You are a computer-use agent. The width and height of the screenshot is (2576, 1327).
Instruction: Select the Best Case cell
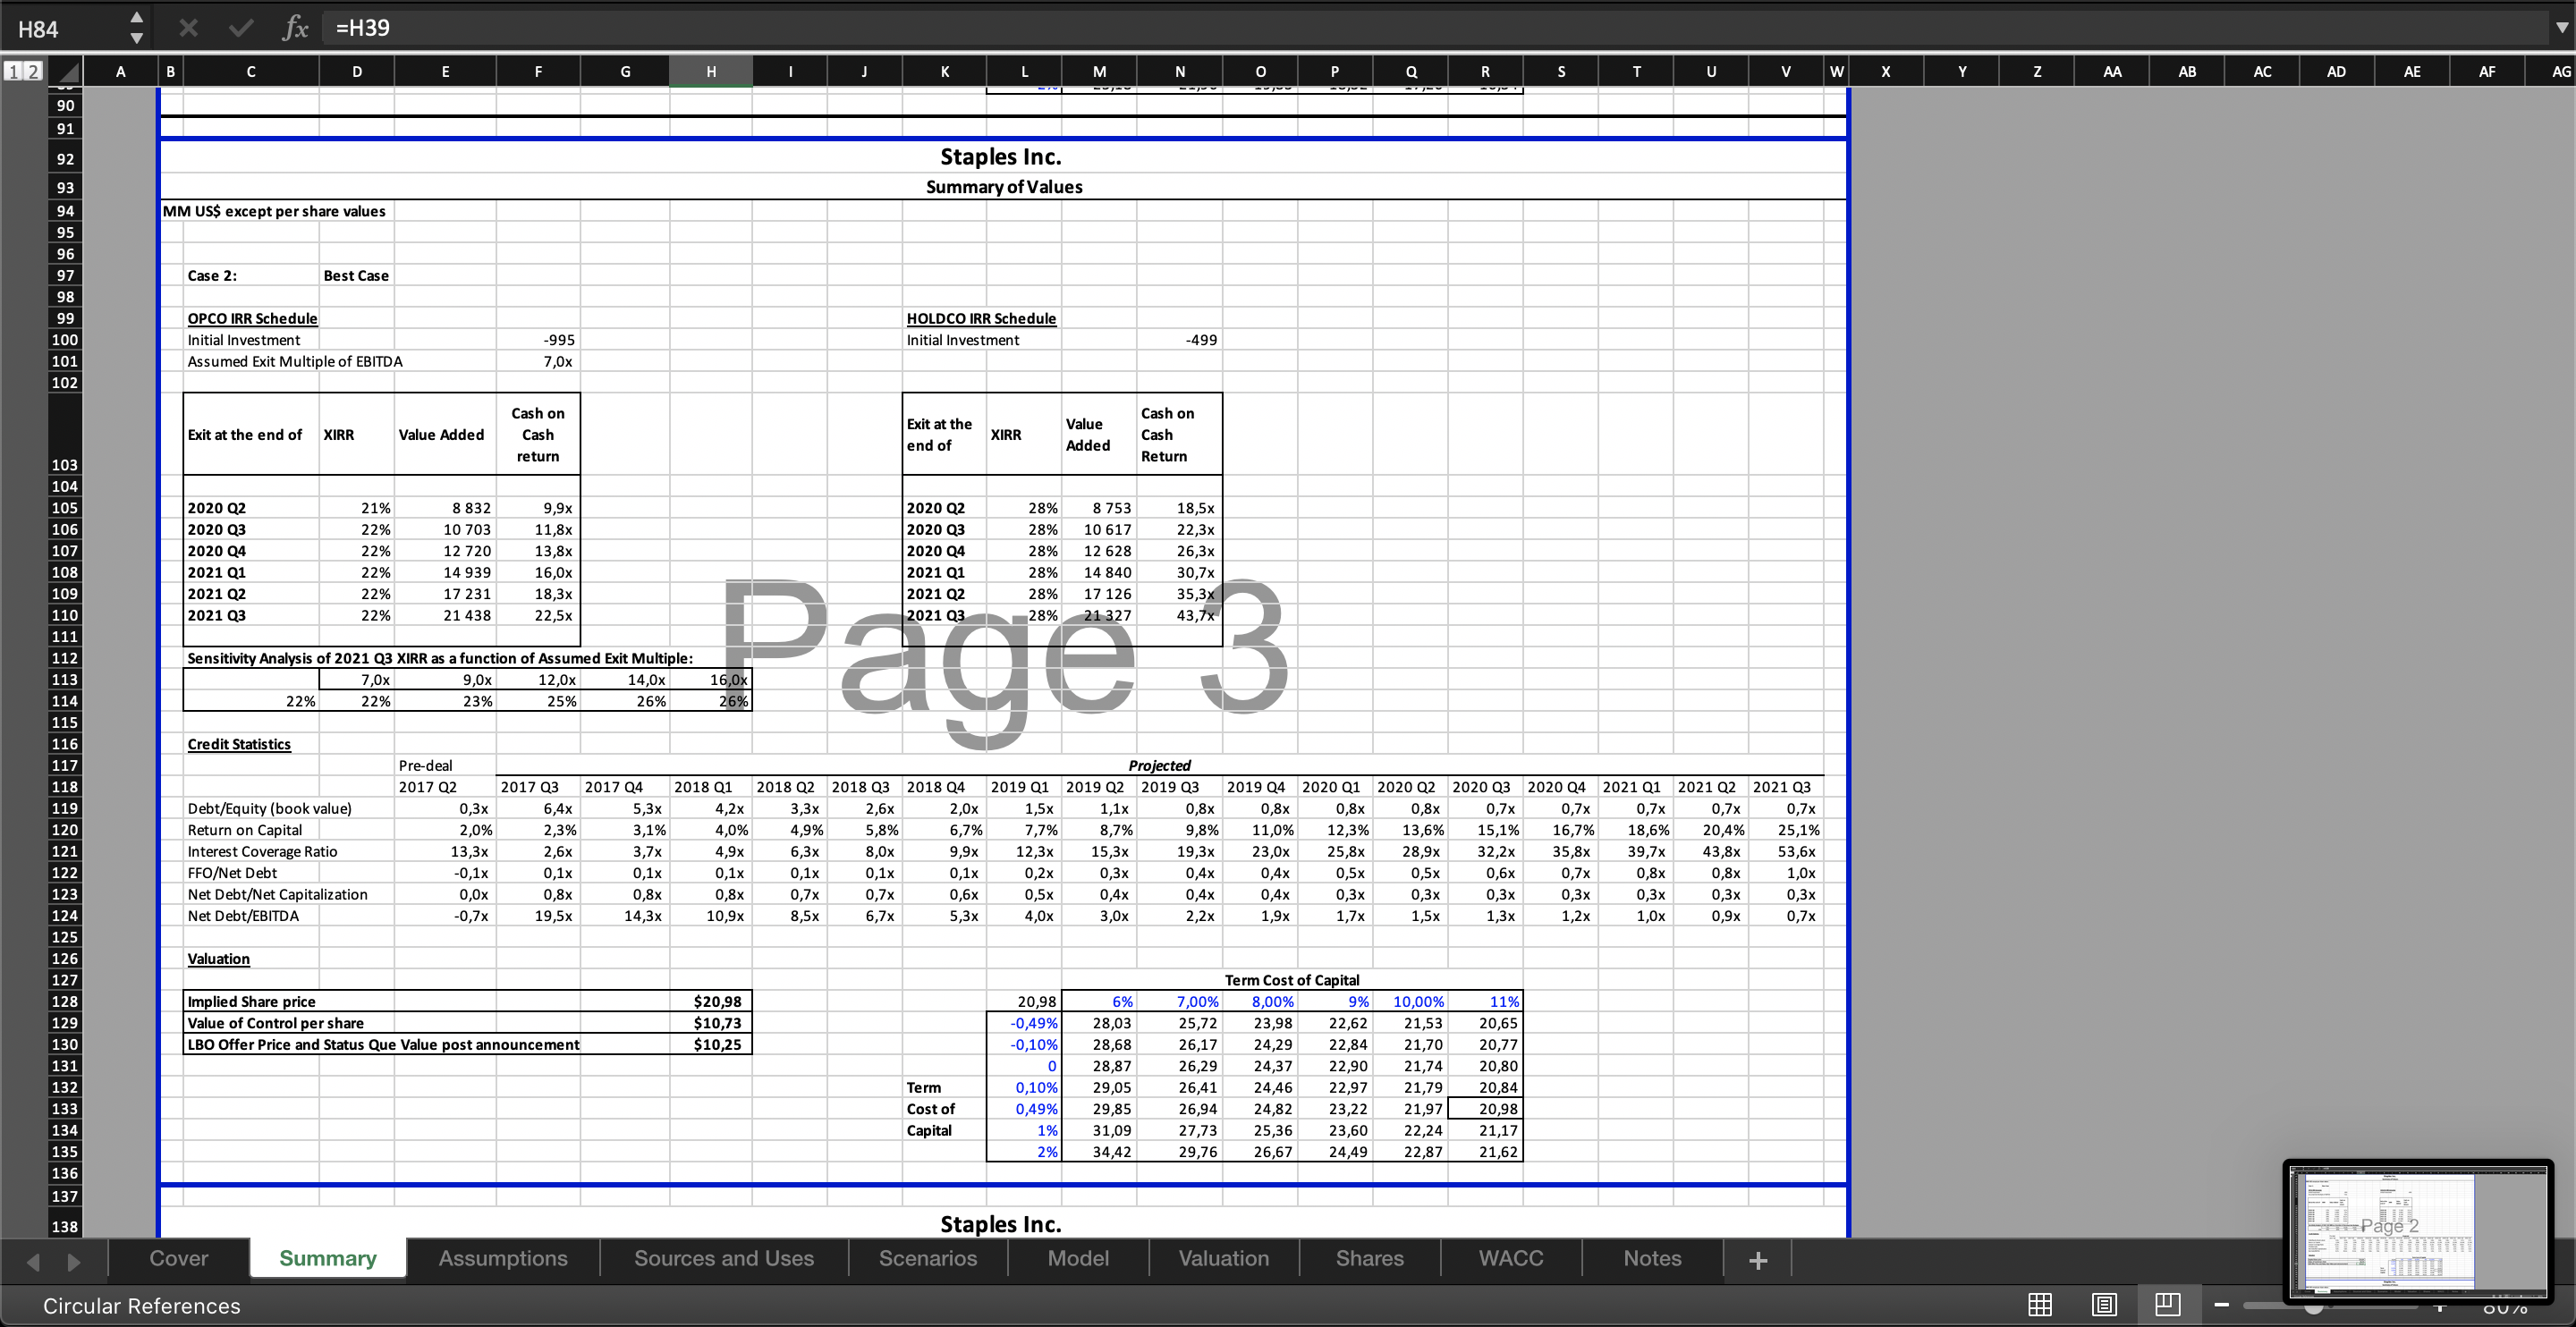pyautogui.click(x=356, y=276)
